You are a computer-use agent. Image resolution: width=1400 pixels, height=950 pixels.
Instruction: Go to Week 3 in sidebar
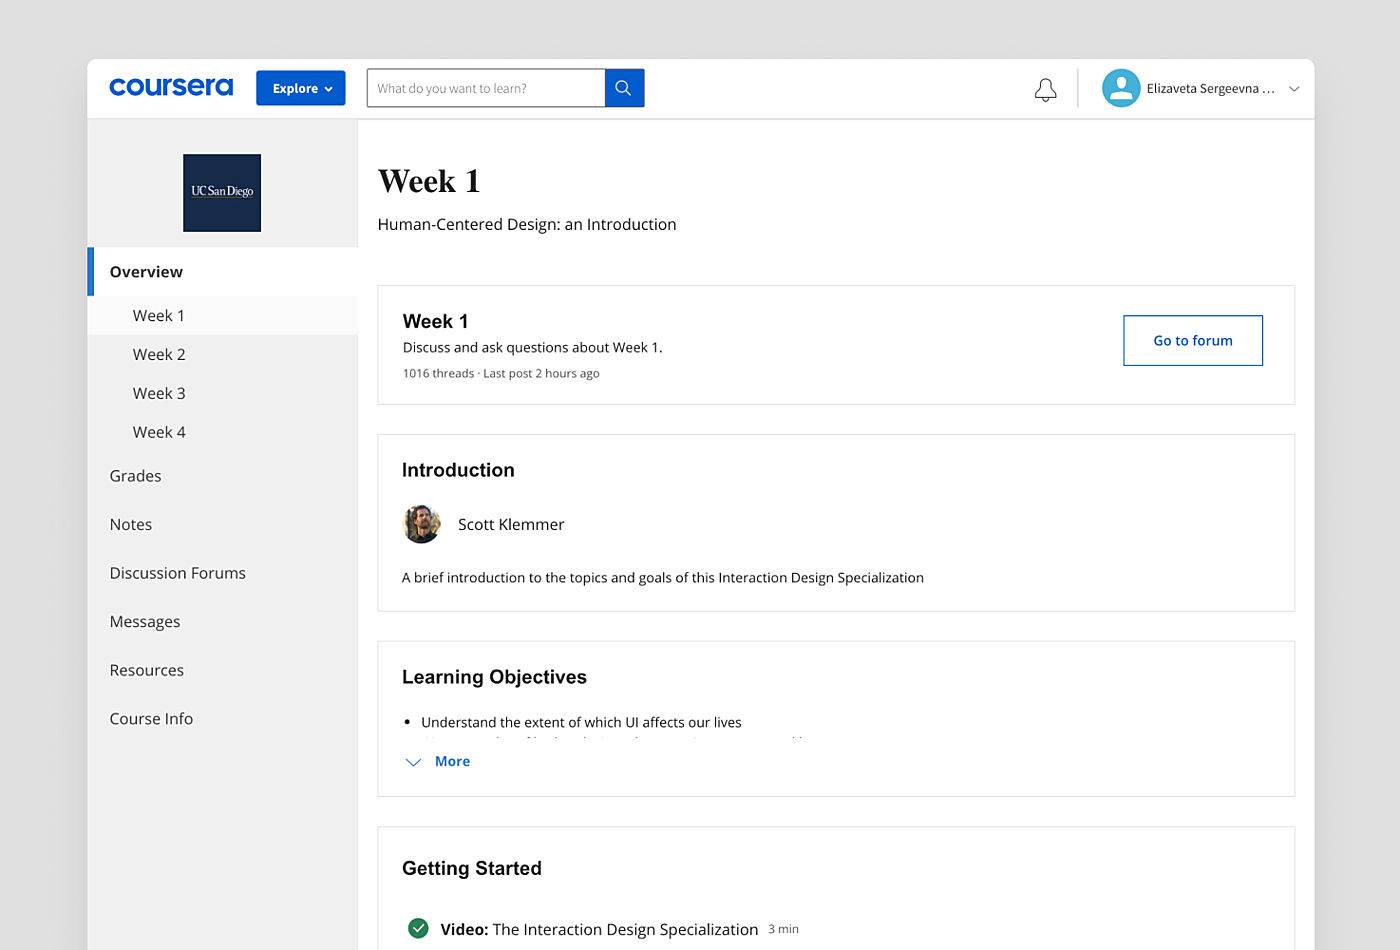[x=159, y=394]
